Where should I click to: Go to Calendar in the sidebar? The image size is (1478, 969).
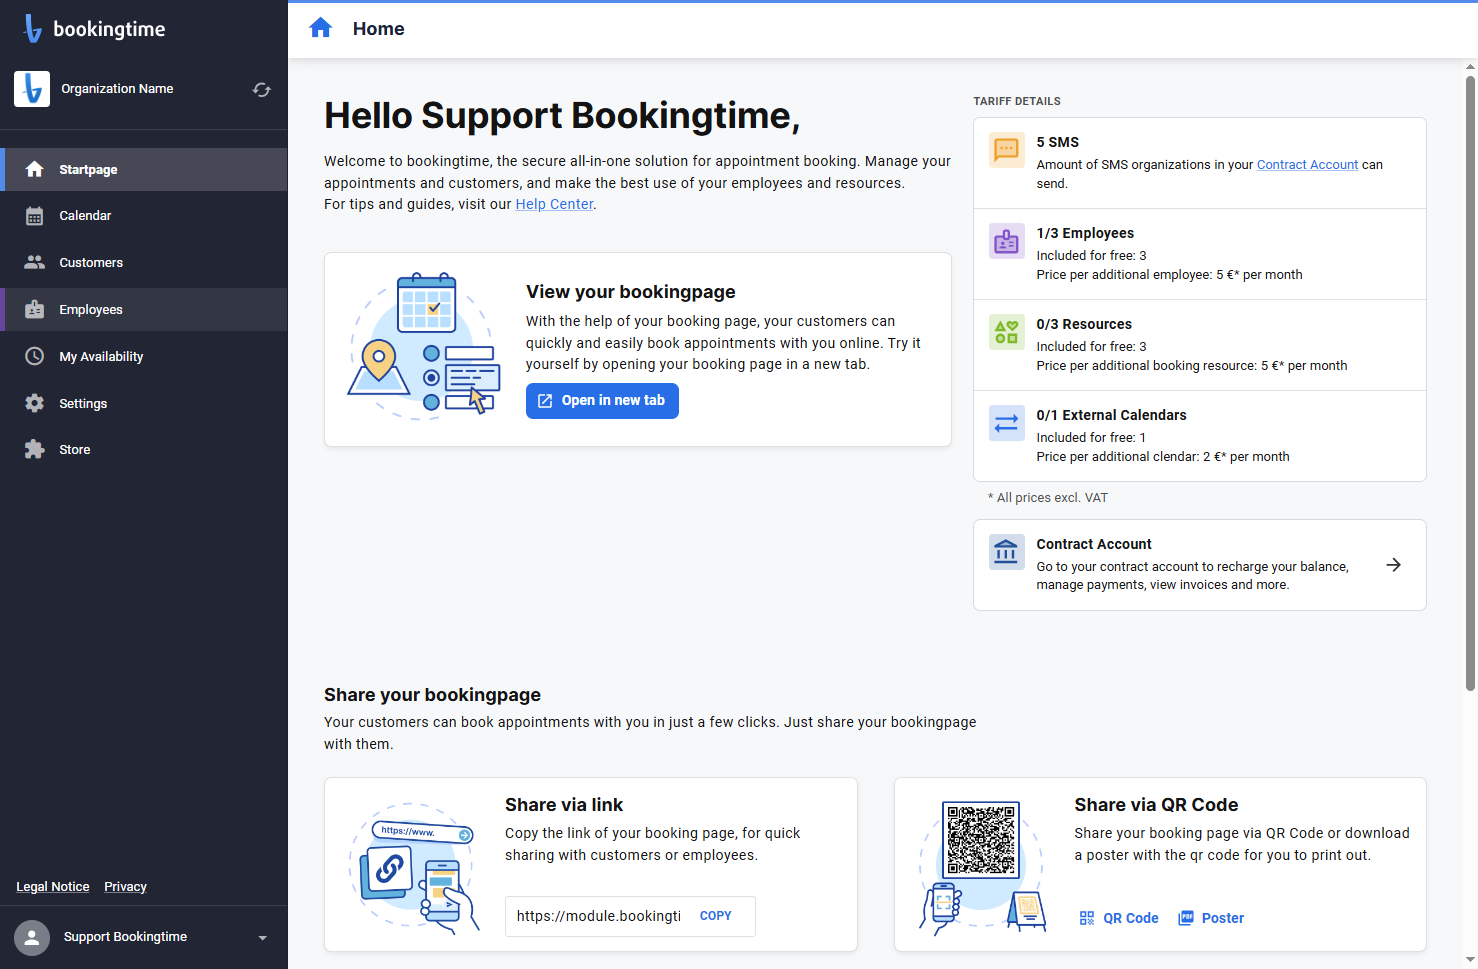(144, 216)
